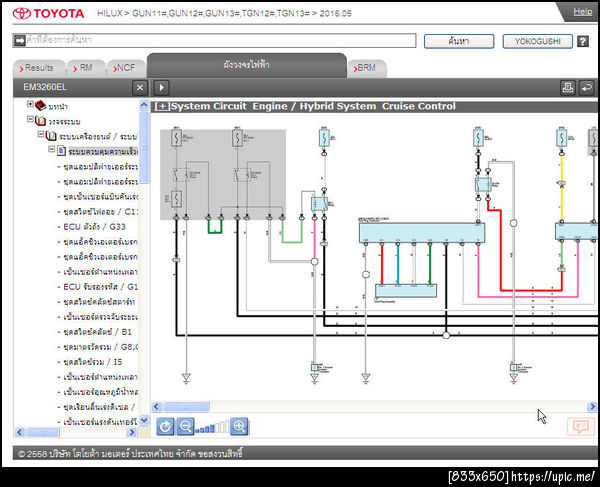Select tree item ending with / C1

coord(100,212)
